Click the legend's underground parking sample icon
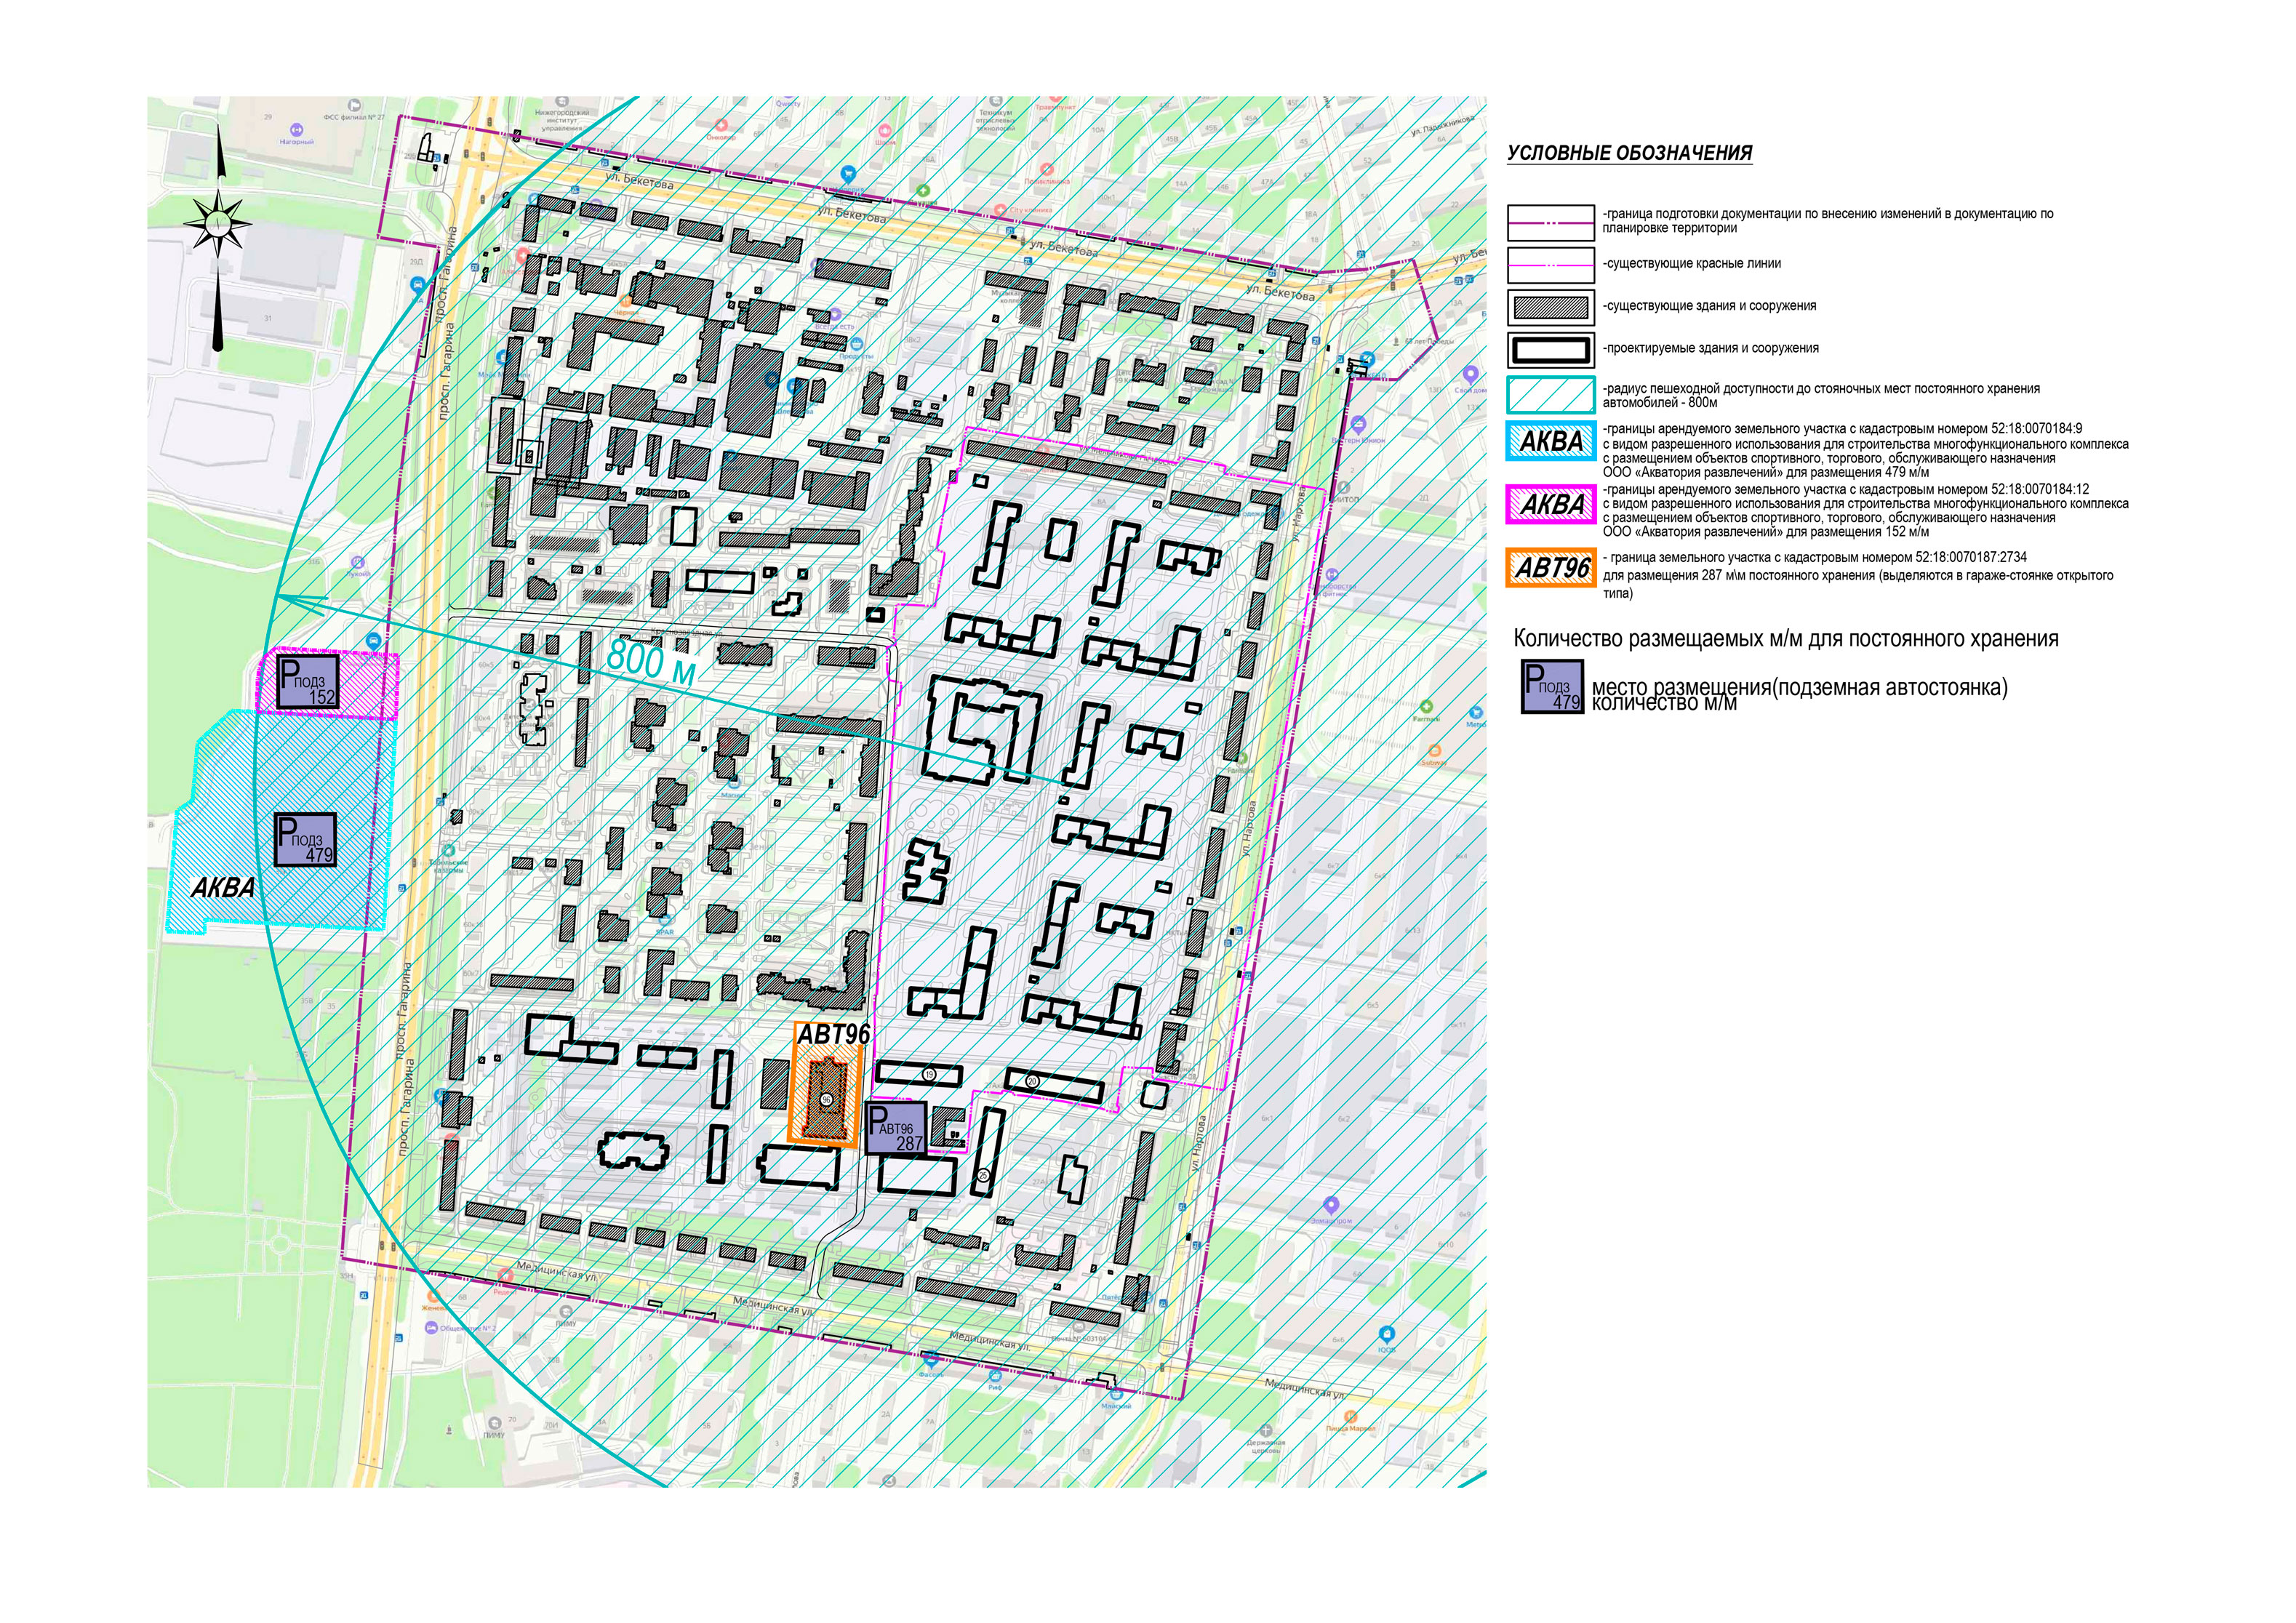Image resolution: width=2296 pixels, height=1623 pixels. 1551,687
